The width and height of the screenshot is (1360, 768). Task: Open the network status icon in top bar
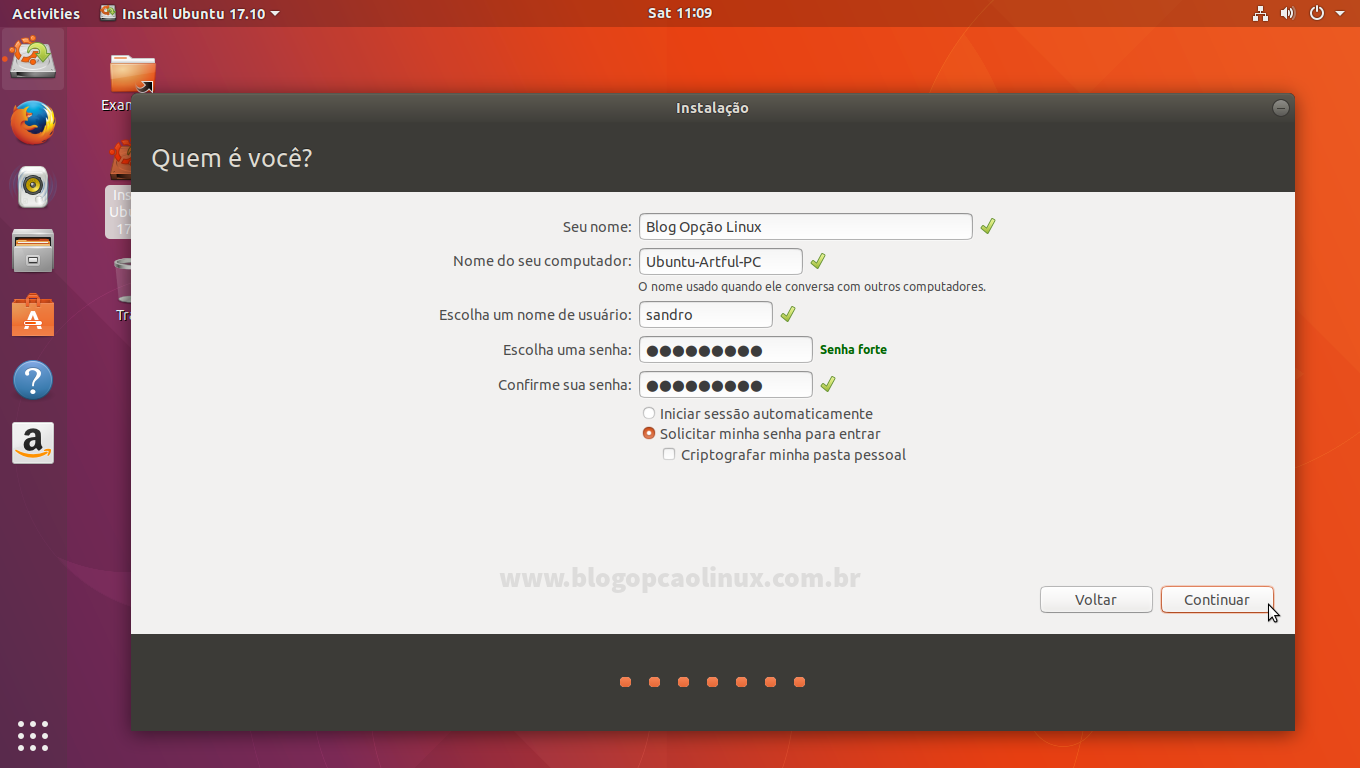pyautogui.click(x=1260, y=13)
